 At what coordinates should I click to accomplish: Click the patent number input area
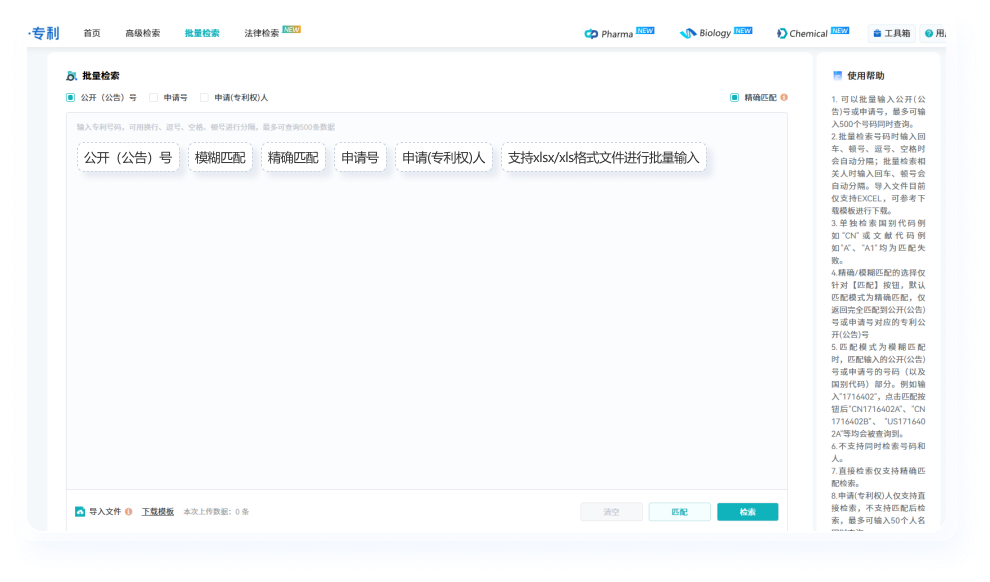pos(427,301)
